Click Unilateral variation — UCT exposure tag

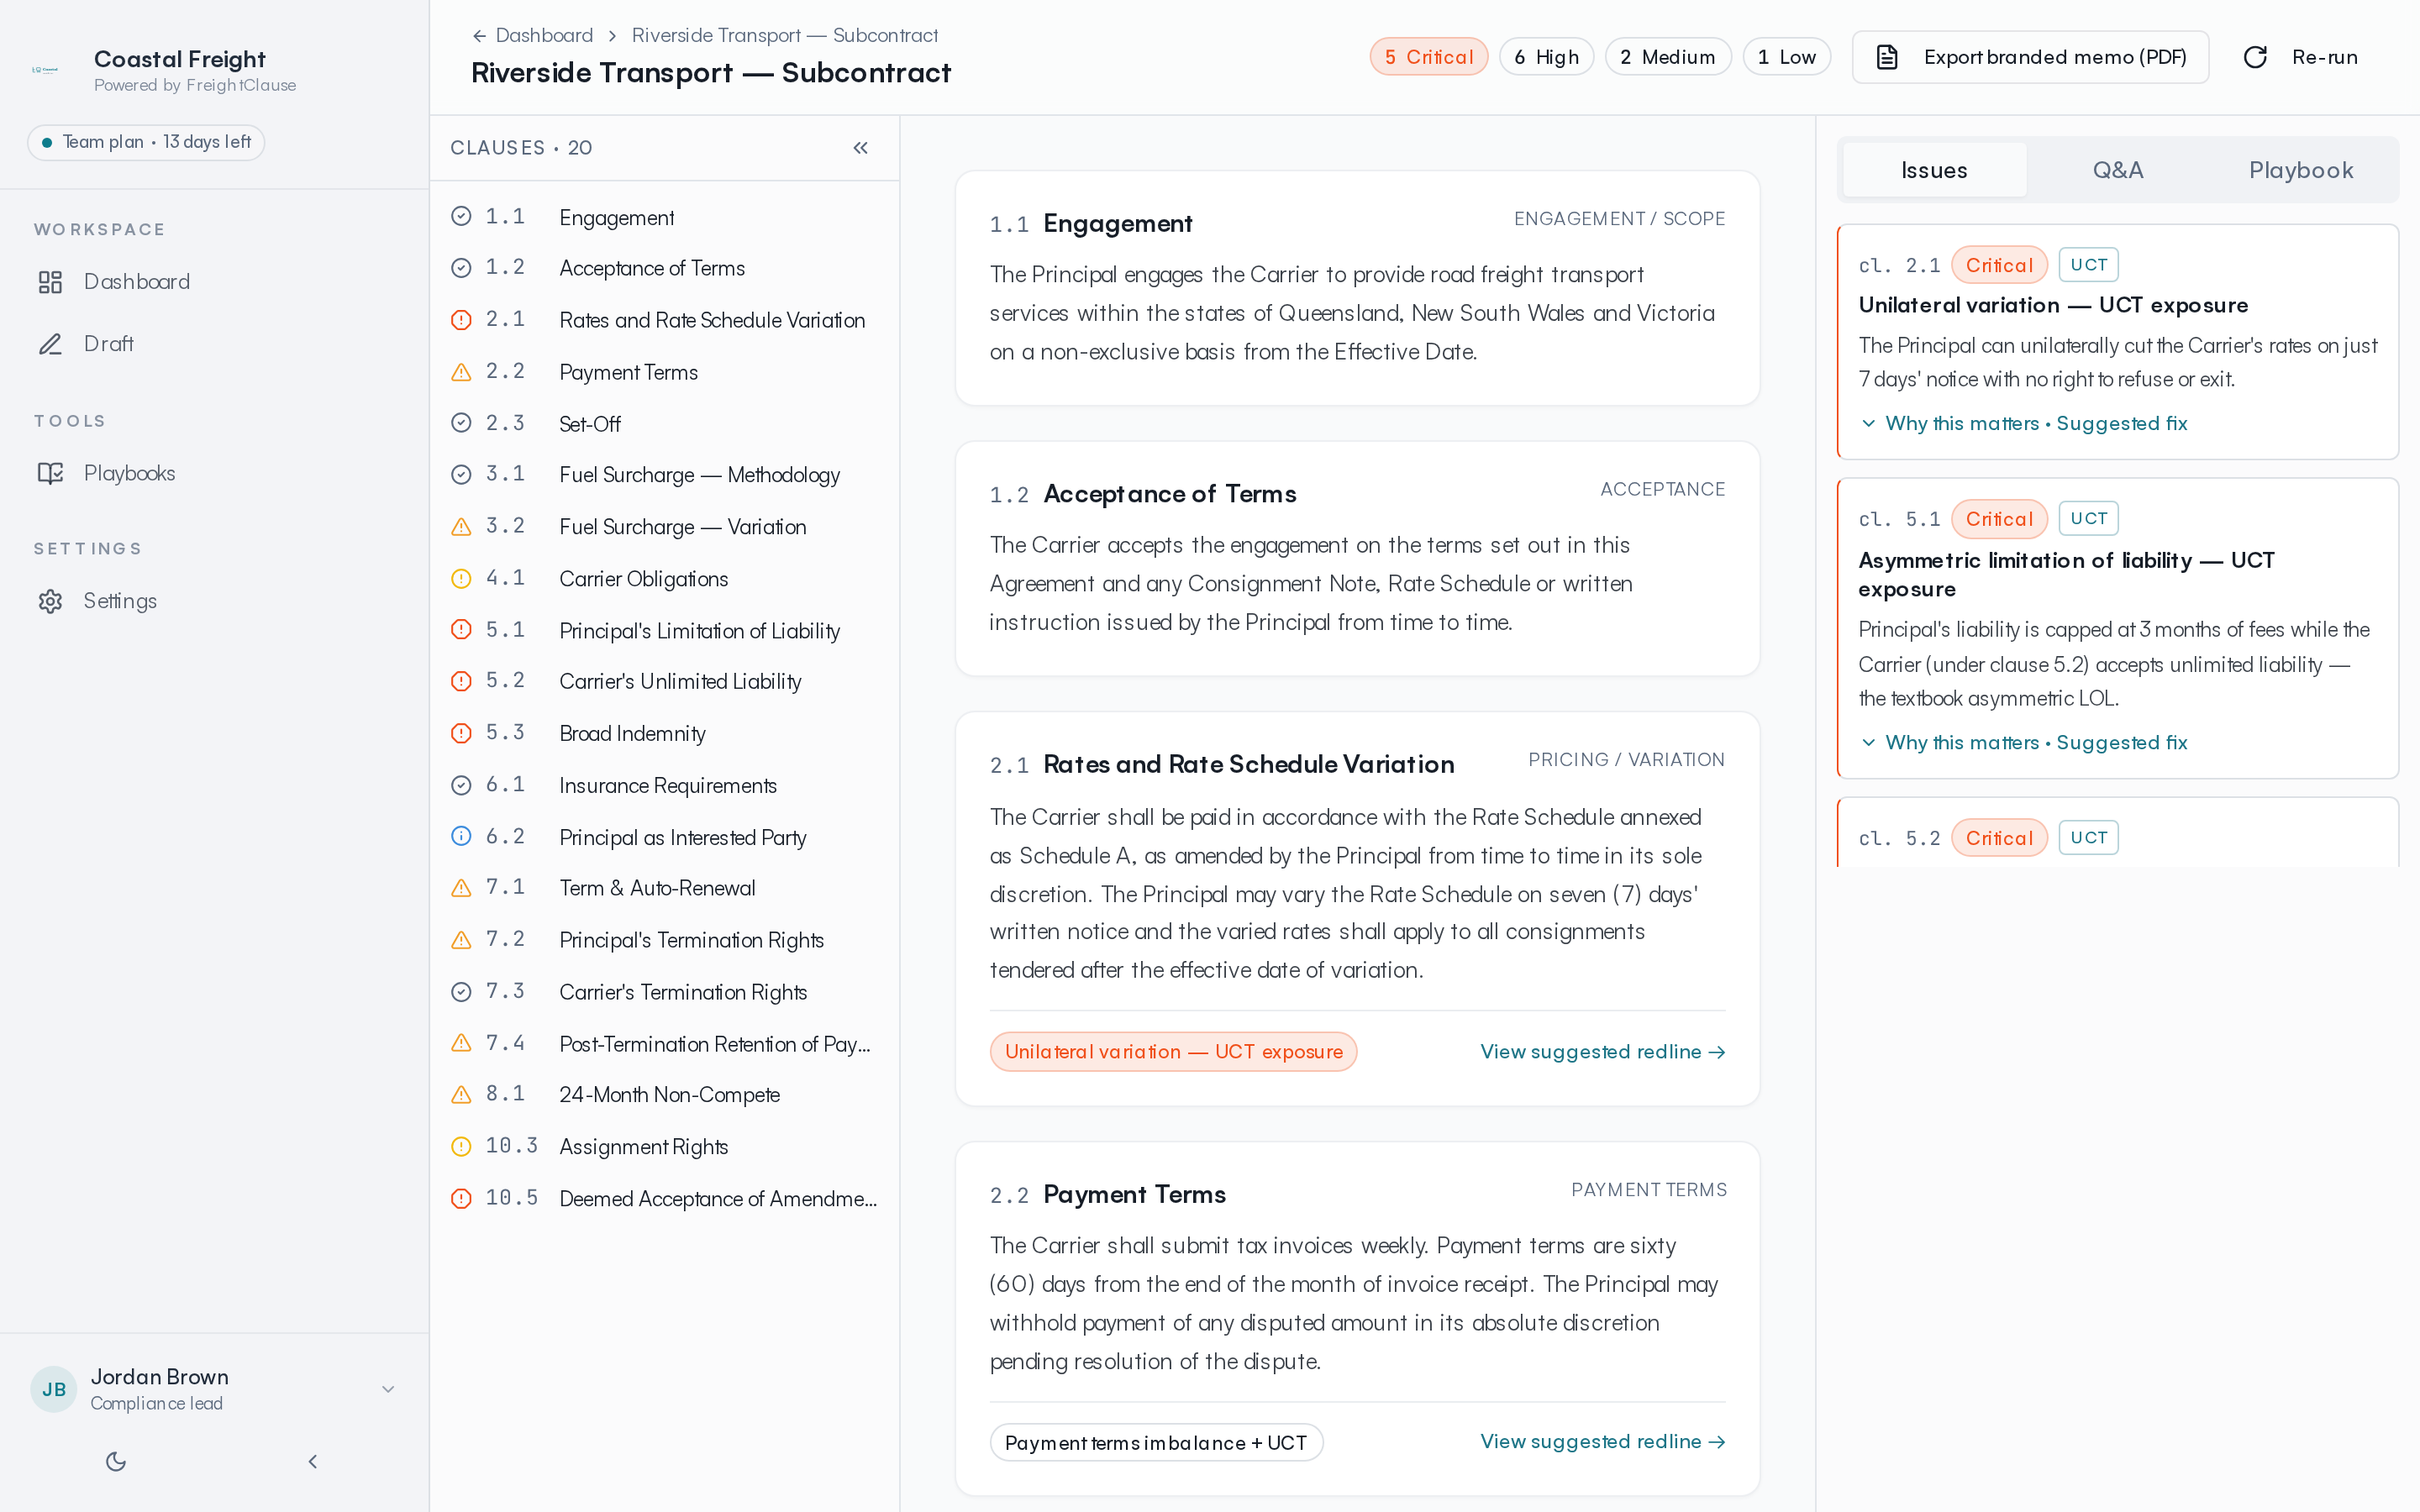pos(1173,1051)
